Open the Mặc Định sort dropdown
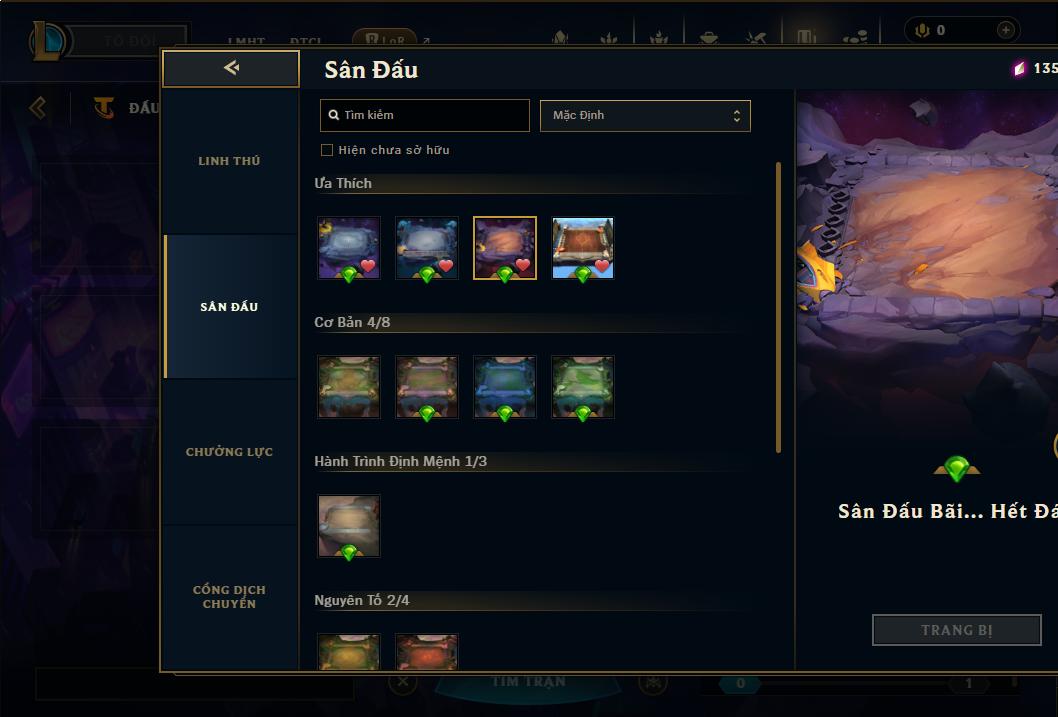 pos(645,115)
